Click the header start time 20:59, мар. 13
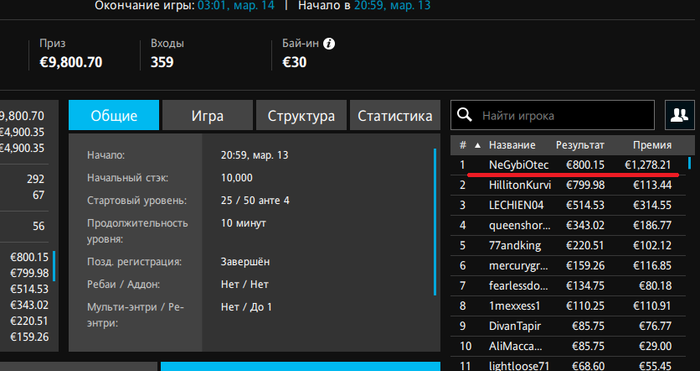700x371 pixels. click(392, 6)
